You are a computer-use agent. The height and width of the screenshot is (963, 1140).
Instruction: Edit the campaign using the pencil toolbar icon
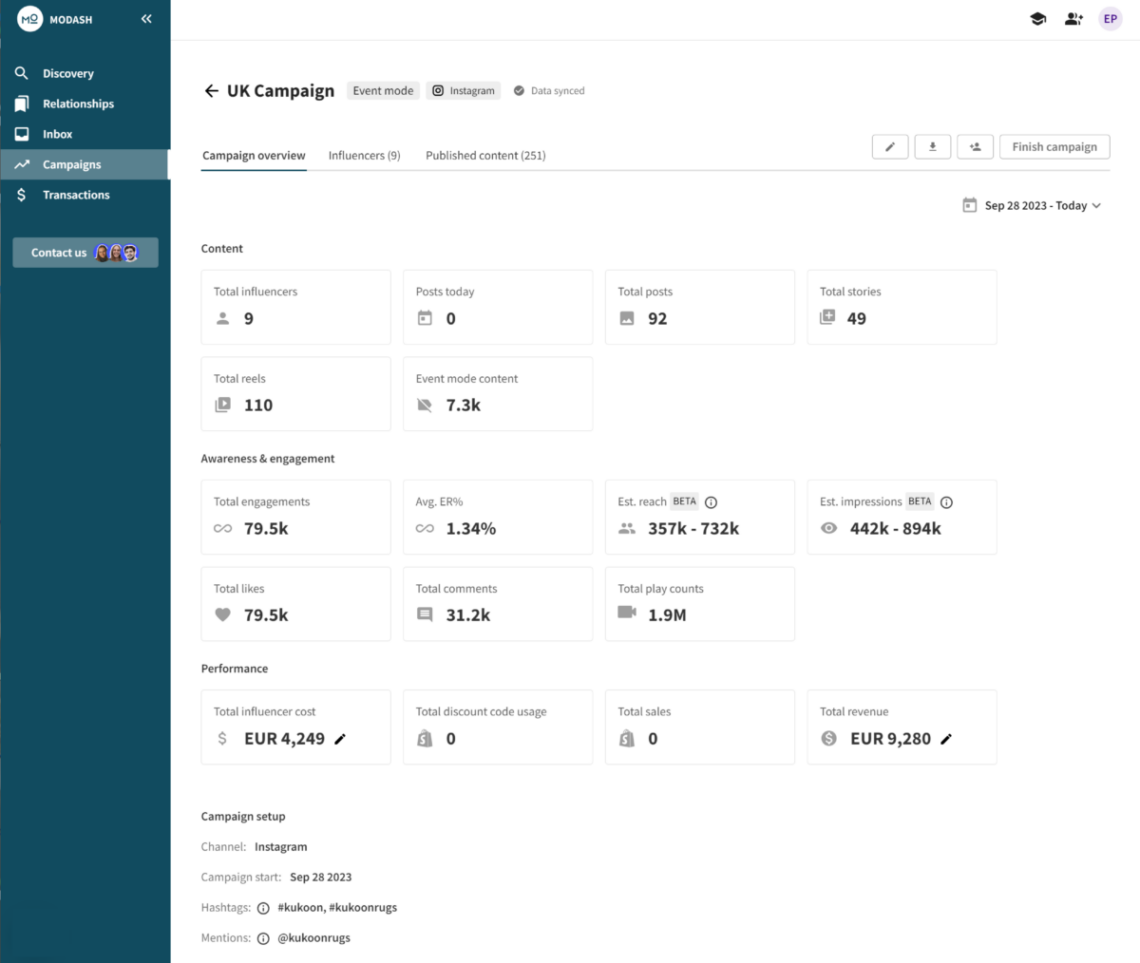[x=890, y=146]
